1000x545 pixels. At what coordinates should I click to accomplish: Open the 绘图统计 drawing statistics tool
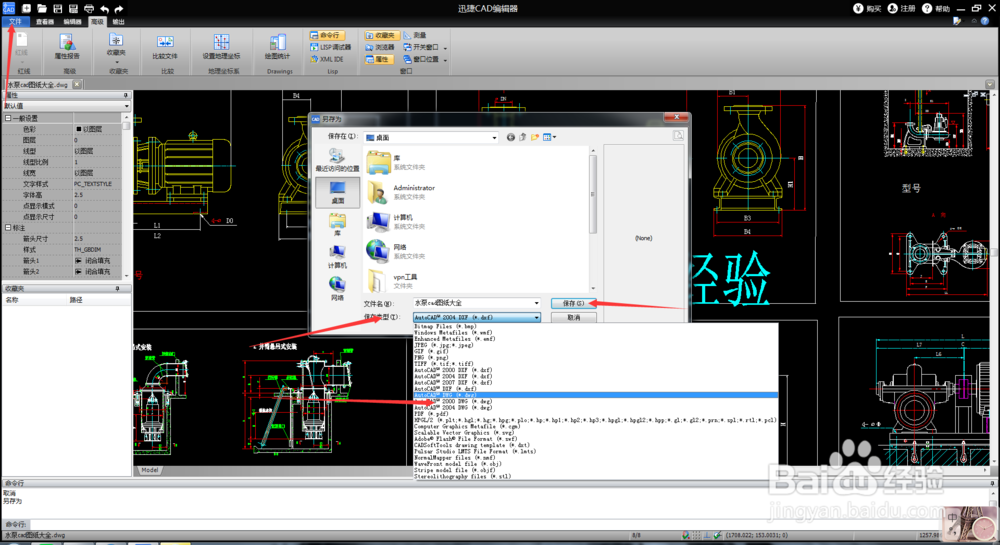pyautogui.click(x=277, y=47)
